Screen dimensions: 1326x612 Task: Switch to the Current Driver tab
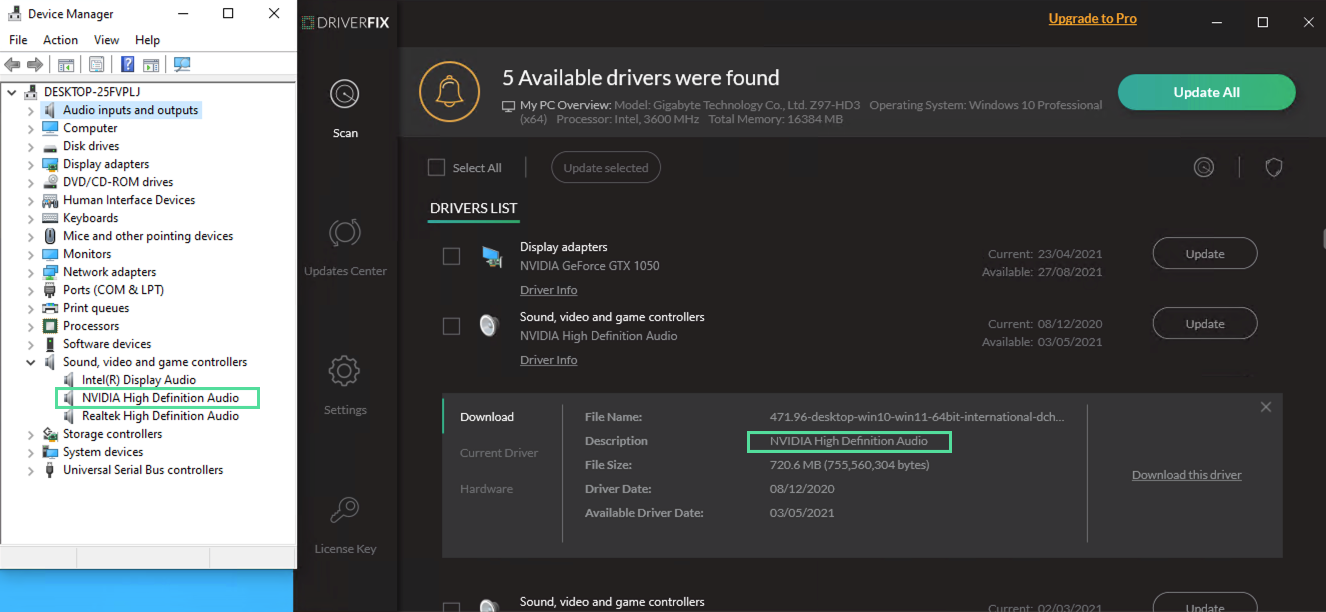click(499, 453)
